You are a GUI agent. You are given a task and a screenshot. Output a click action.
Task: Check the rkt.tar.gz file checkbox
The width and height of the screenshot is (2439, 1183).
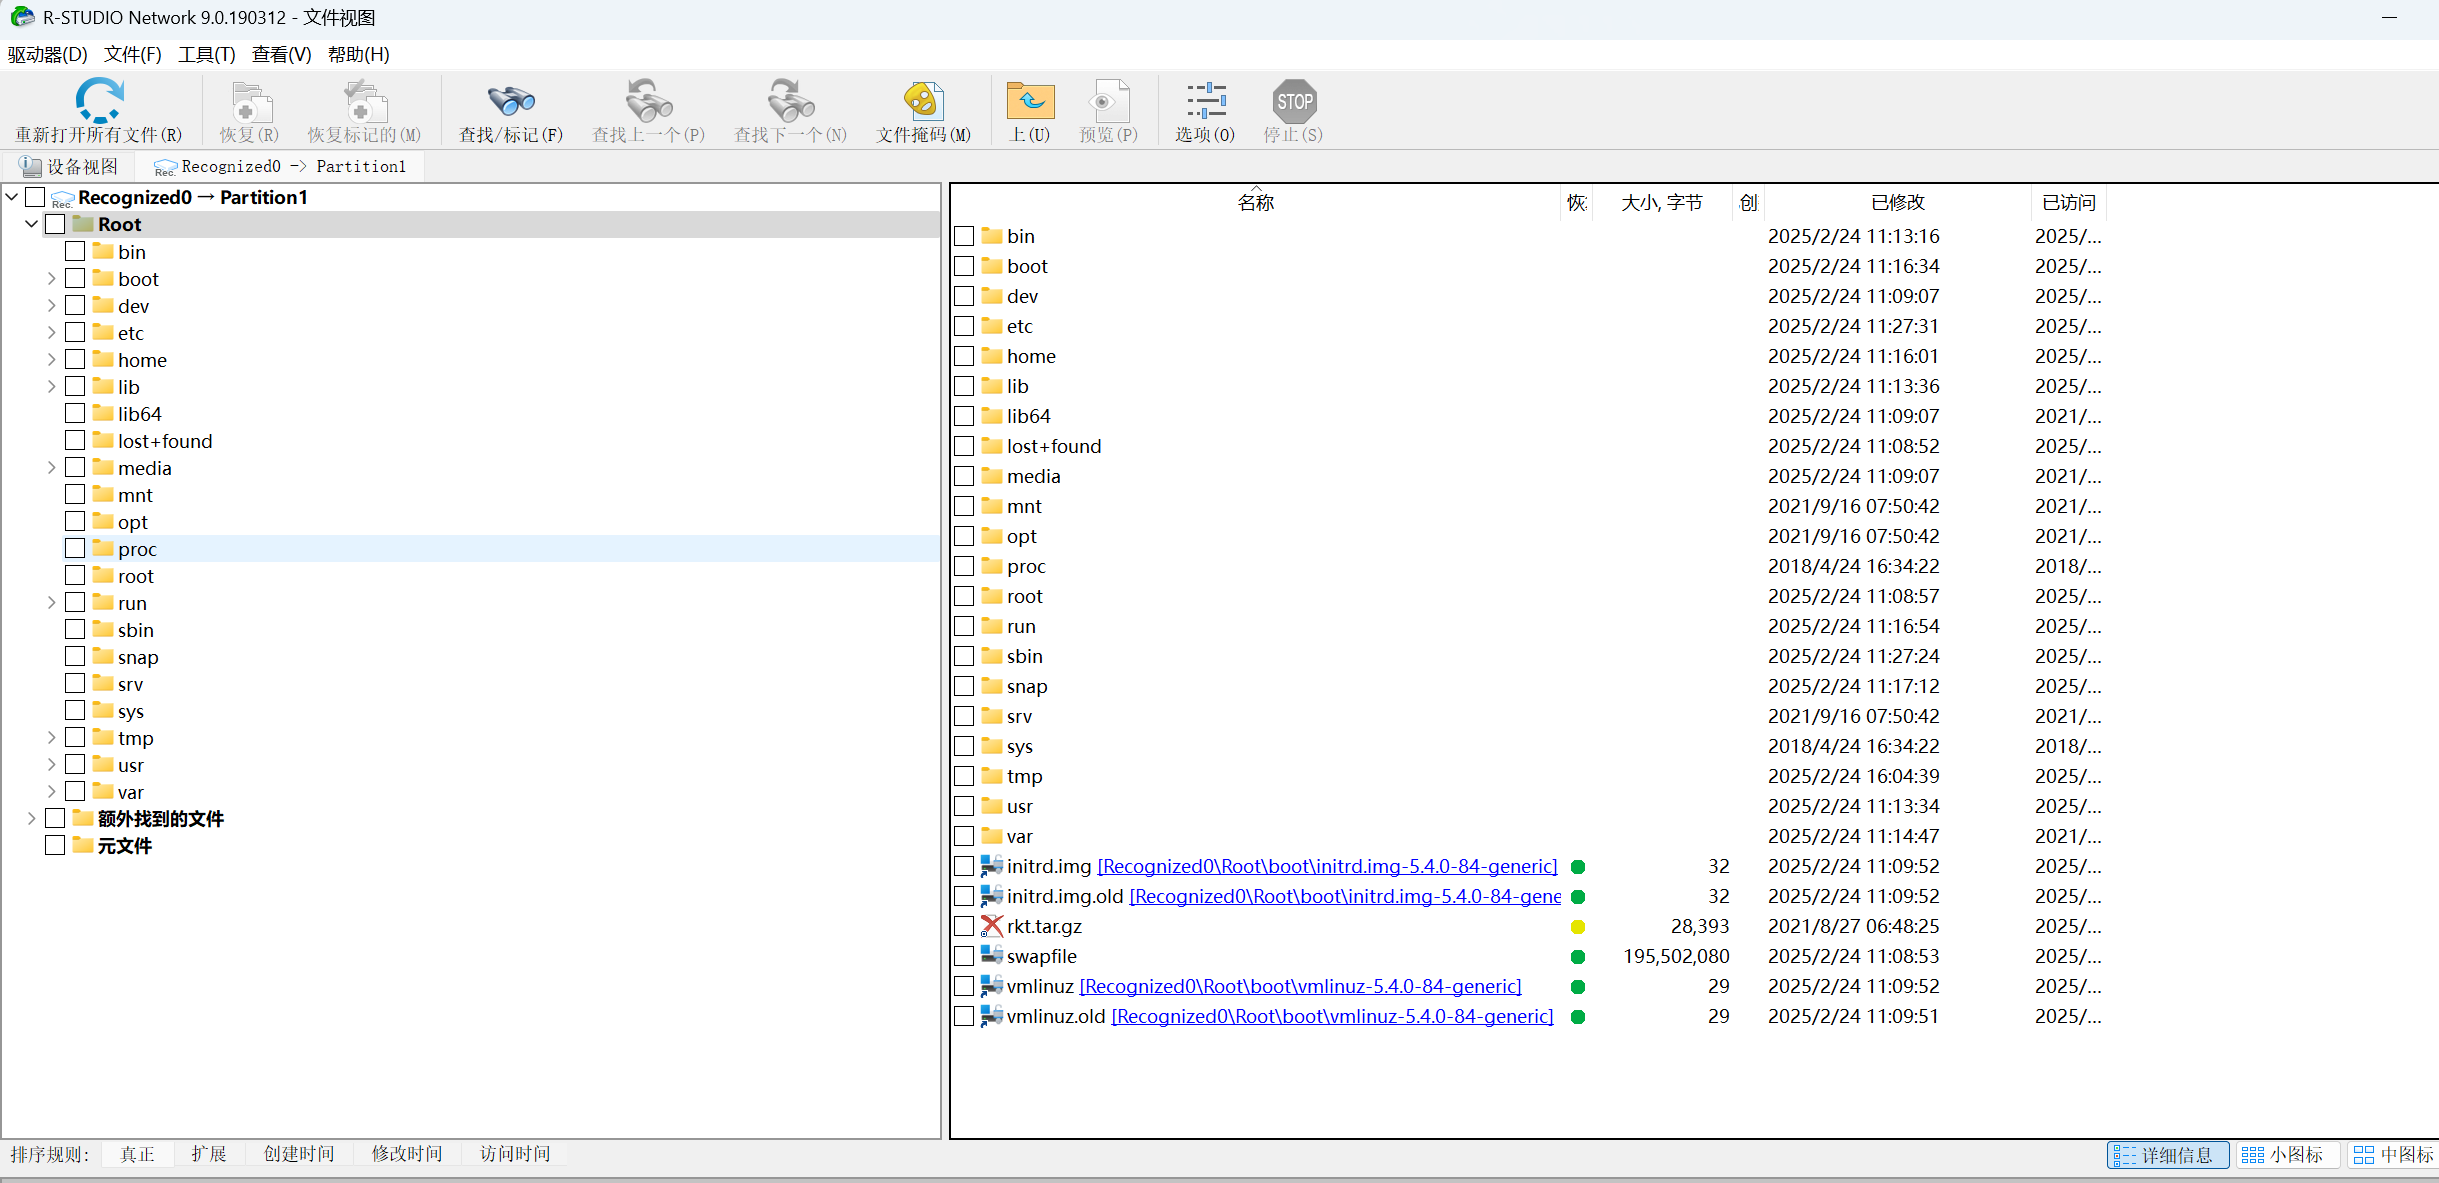tap(964, 927)
